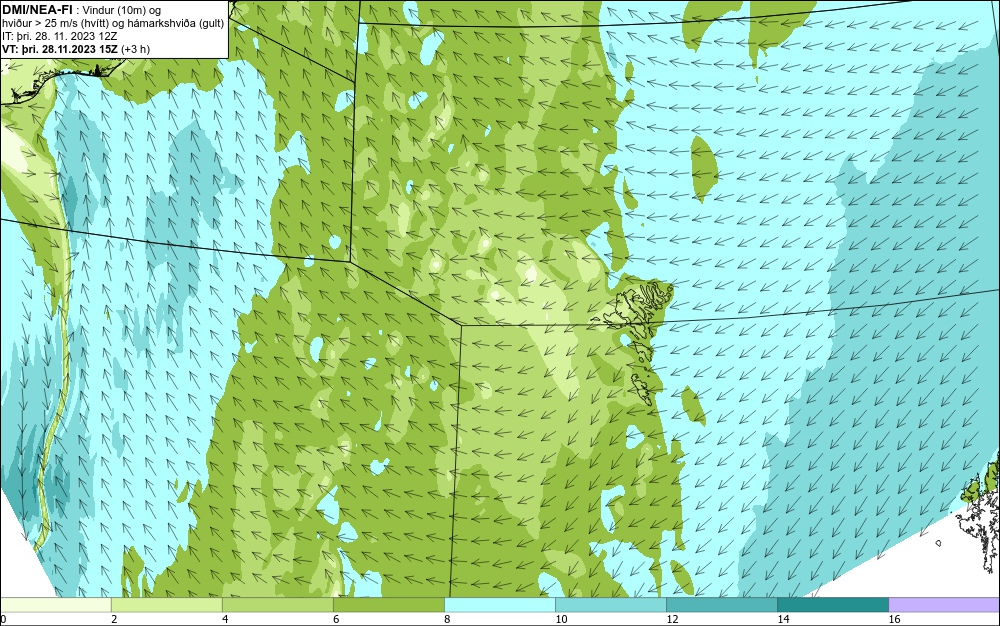The image size is (1000, 626).
Task: Click the 0–2 m/s pale legend swatch
Action: click(56, 604)
